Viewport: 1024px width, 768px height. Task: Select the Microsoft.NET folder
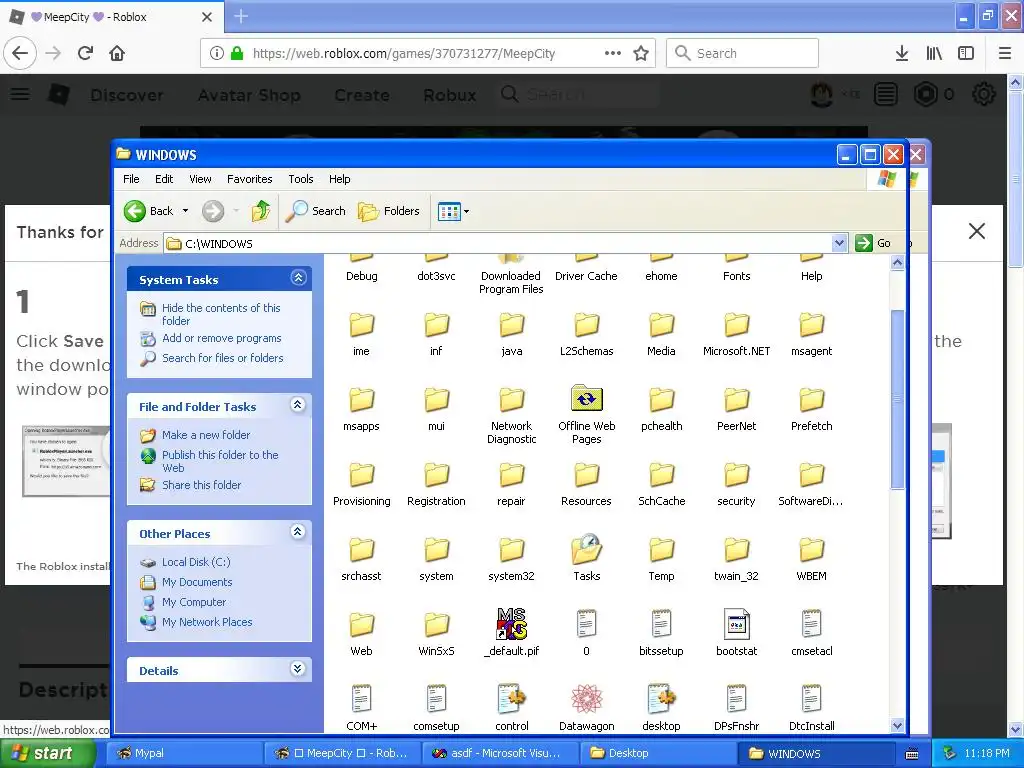click(737, 325)
